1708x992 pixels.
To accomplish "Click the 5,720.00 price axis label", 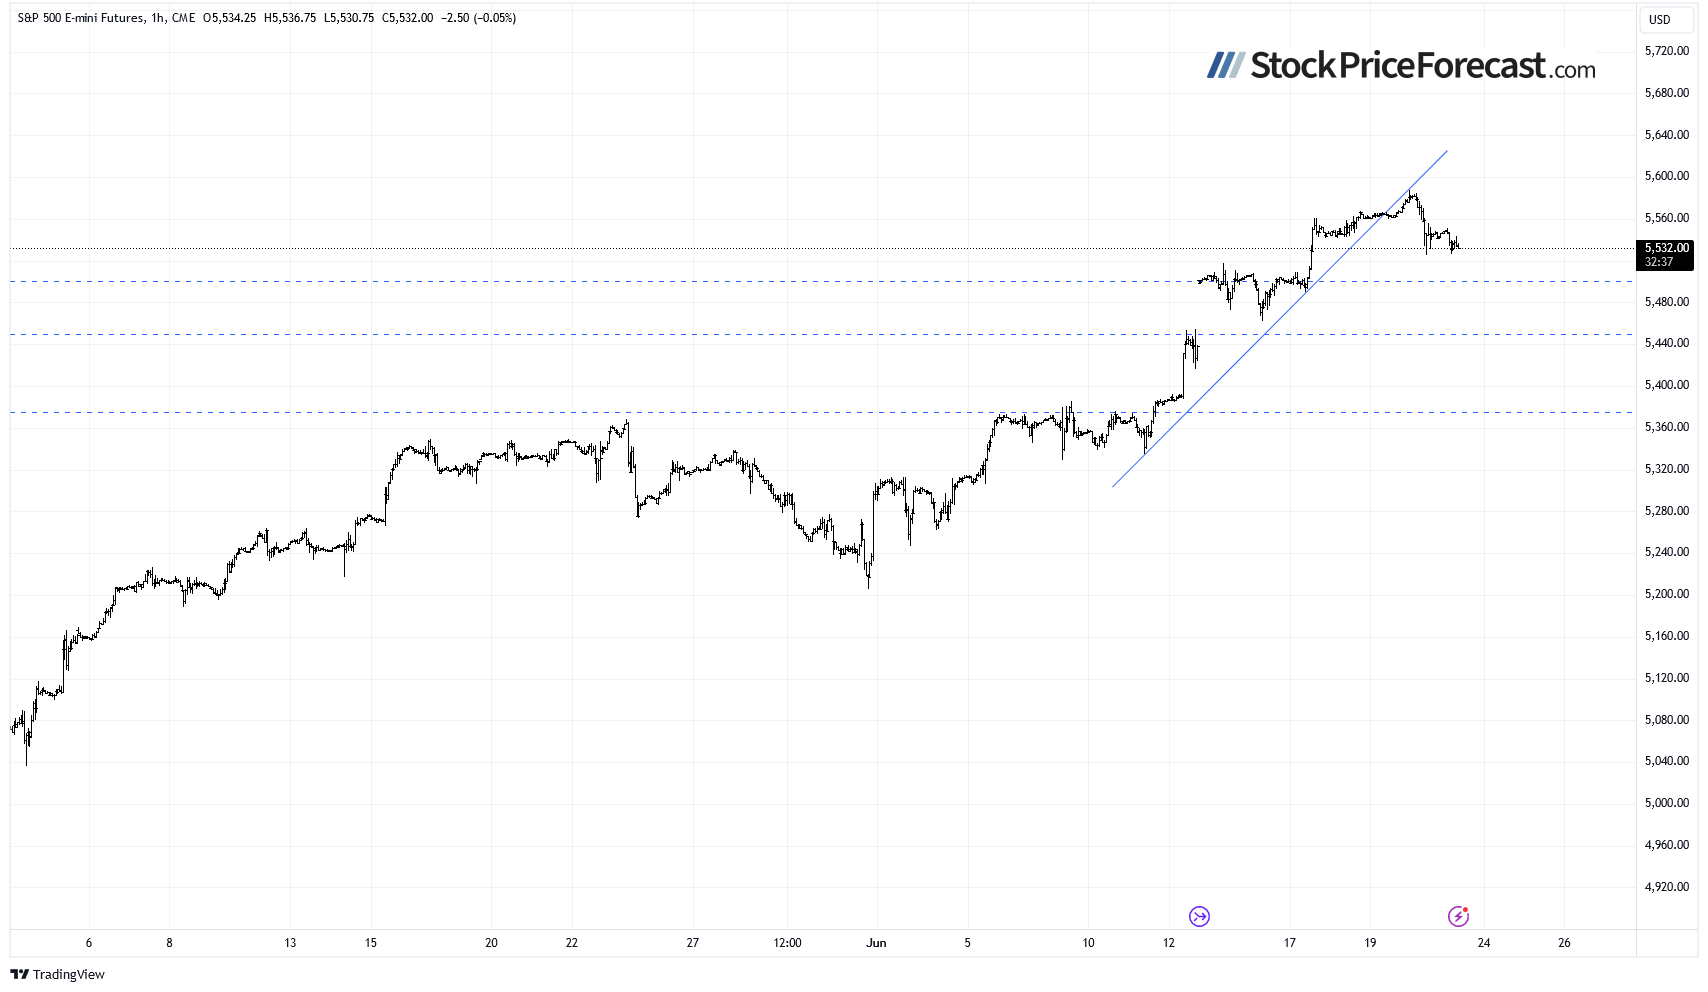I will click(x=1666, y=51).
